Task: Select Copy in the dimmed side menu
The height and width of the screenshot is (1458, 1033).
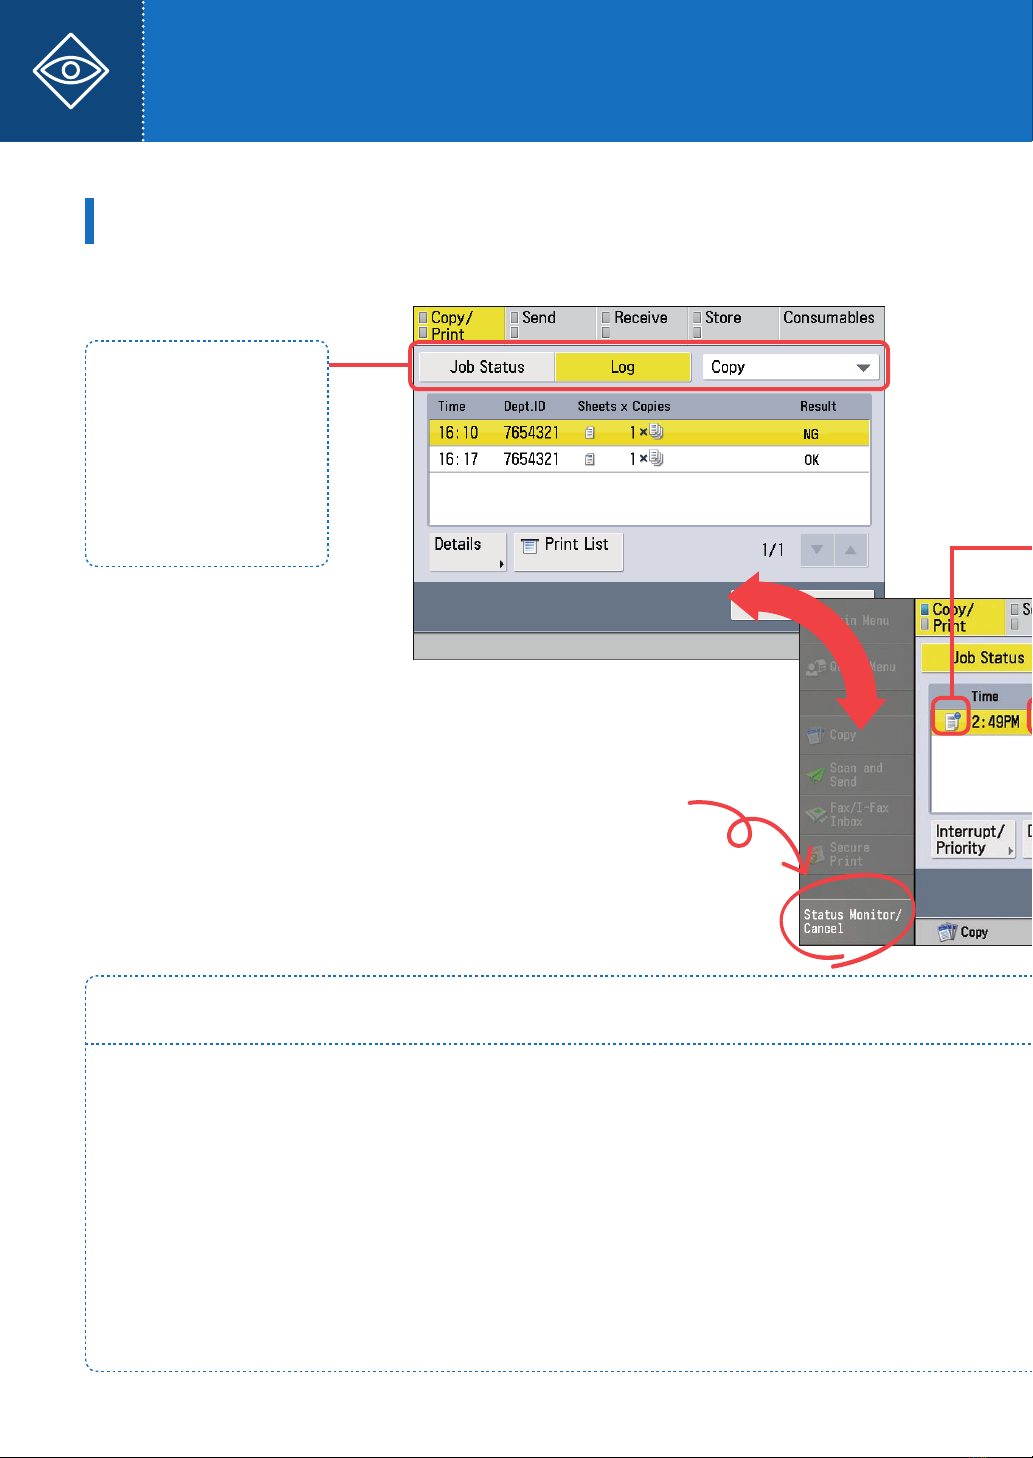Action: click(x=857, y=735)
